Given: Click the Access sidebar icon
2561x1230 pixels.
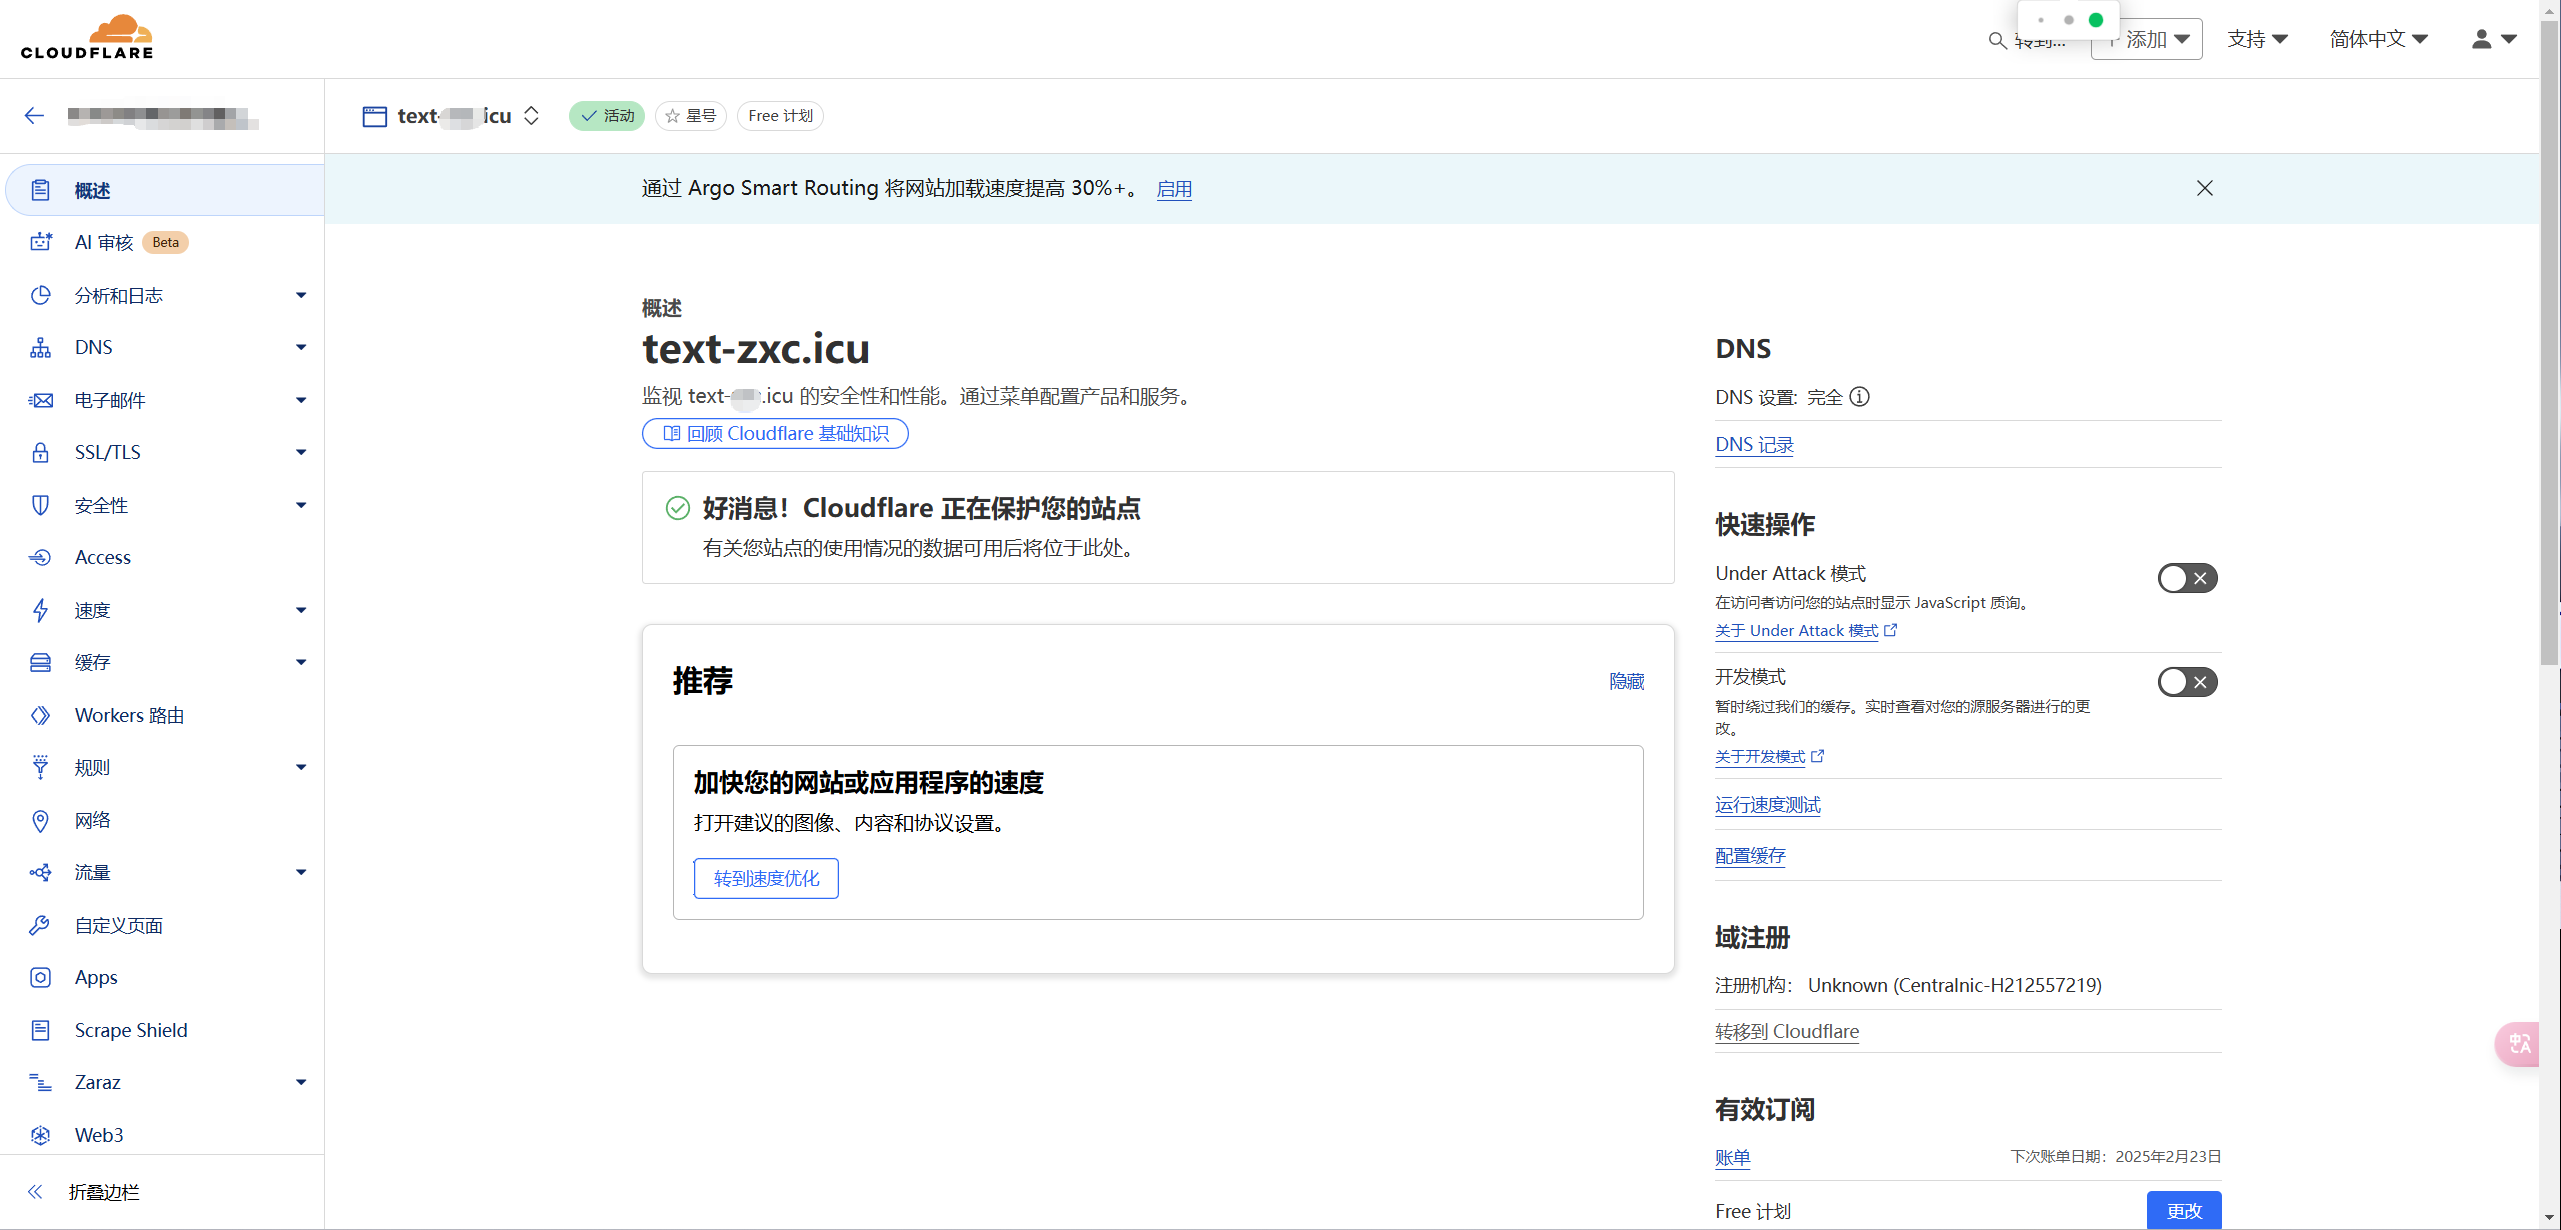Looking at the screenshot, I should tap(40, 557).
